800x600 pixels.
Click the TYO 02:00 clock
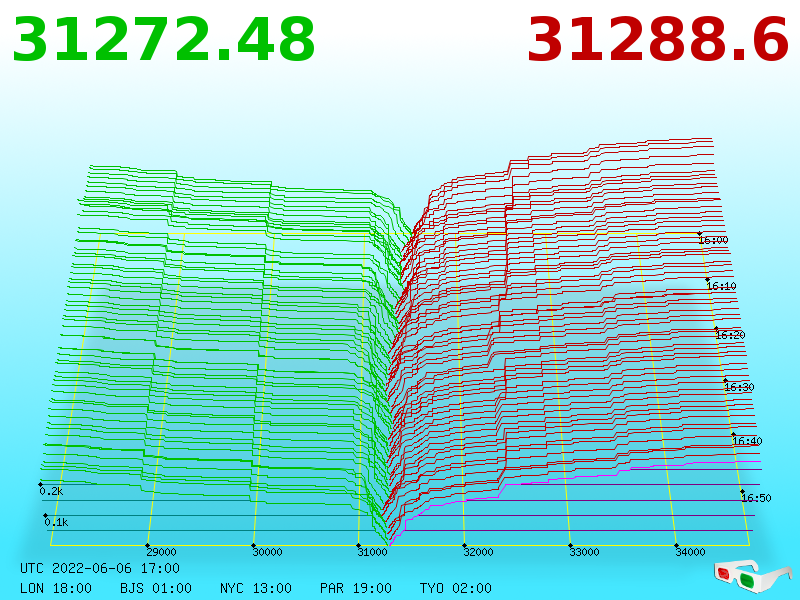tap(456, 588)
